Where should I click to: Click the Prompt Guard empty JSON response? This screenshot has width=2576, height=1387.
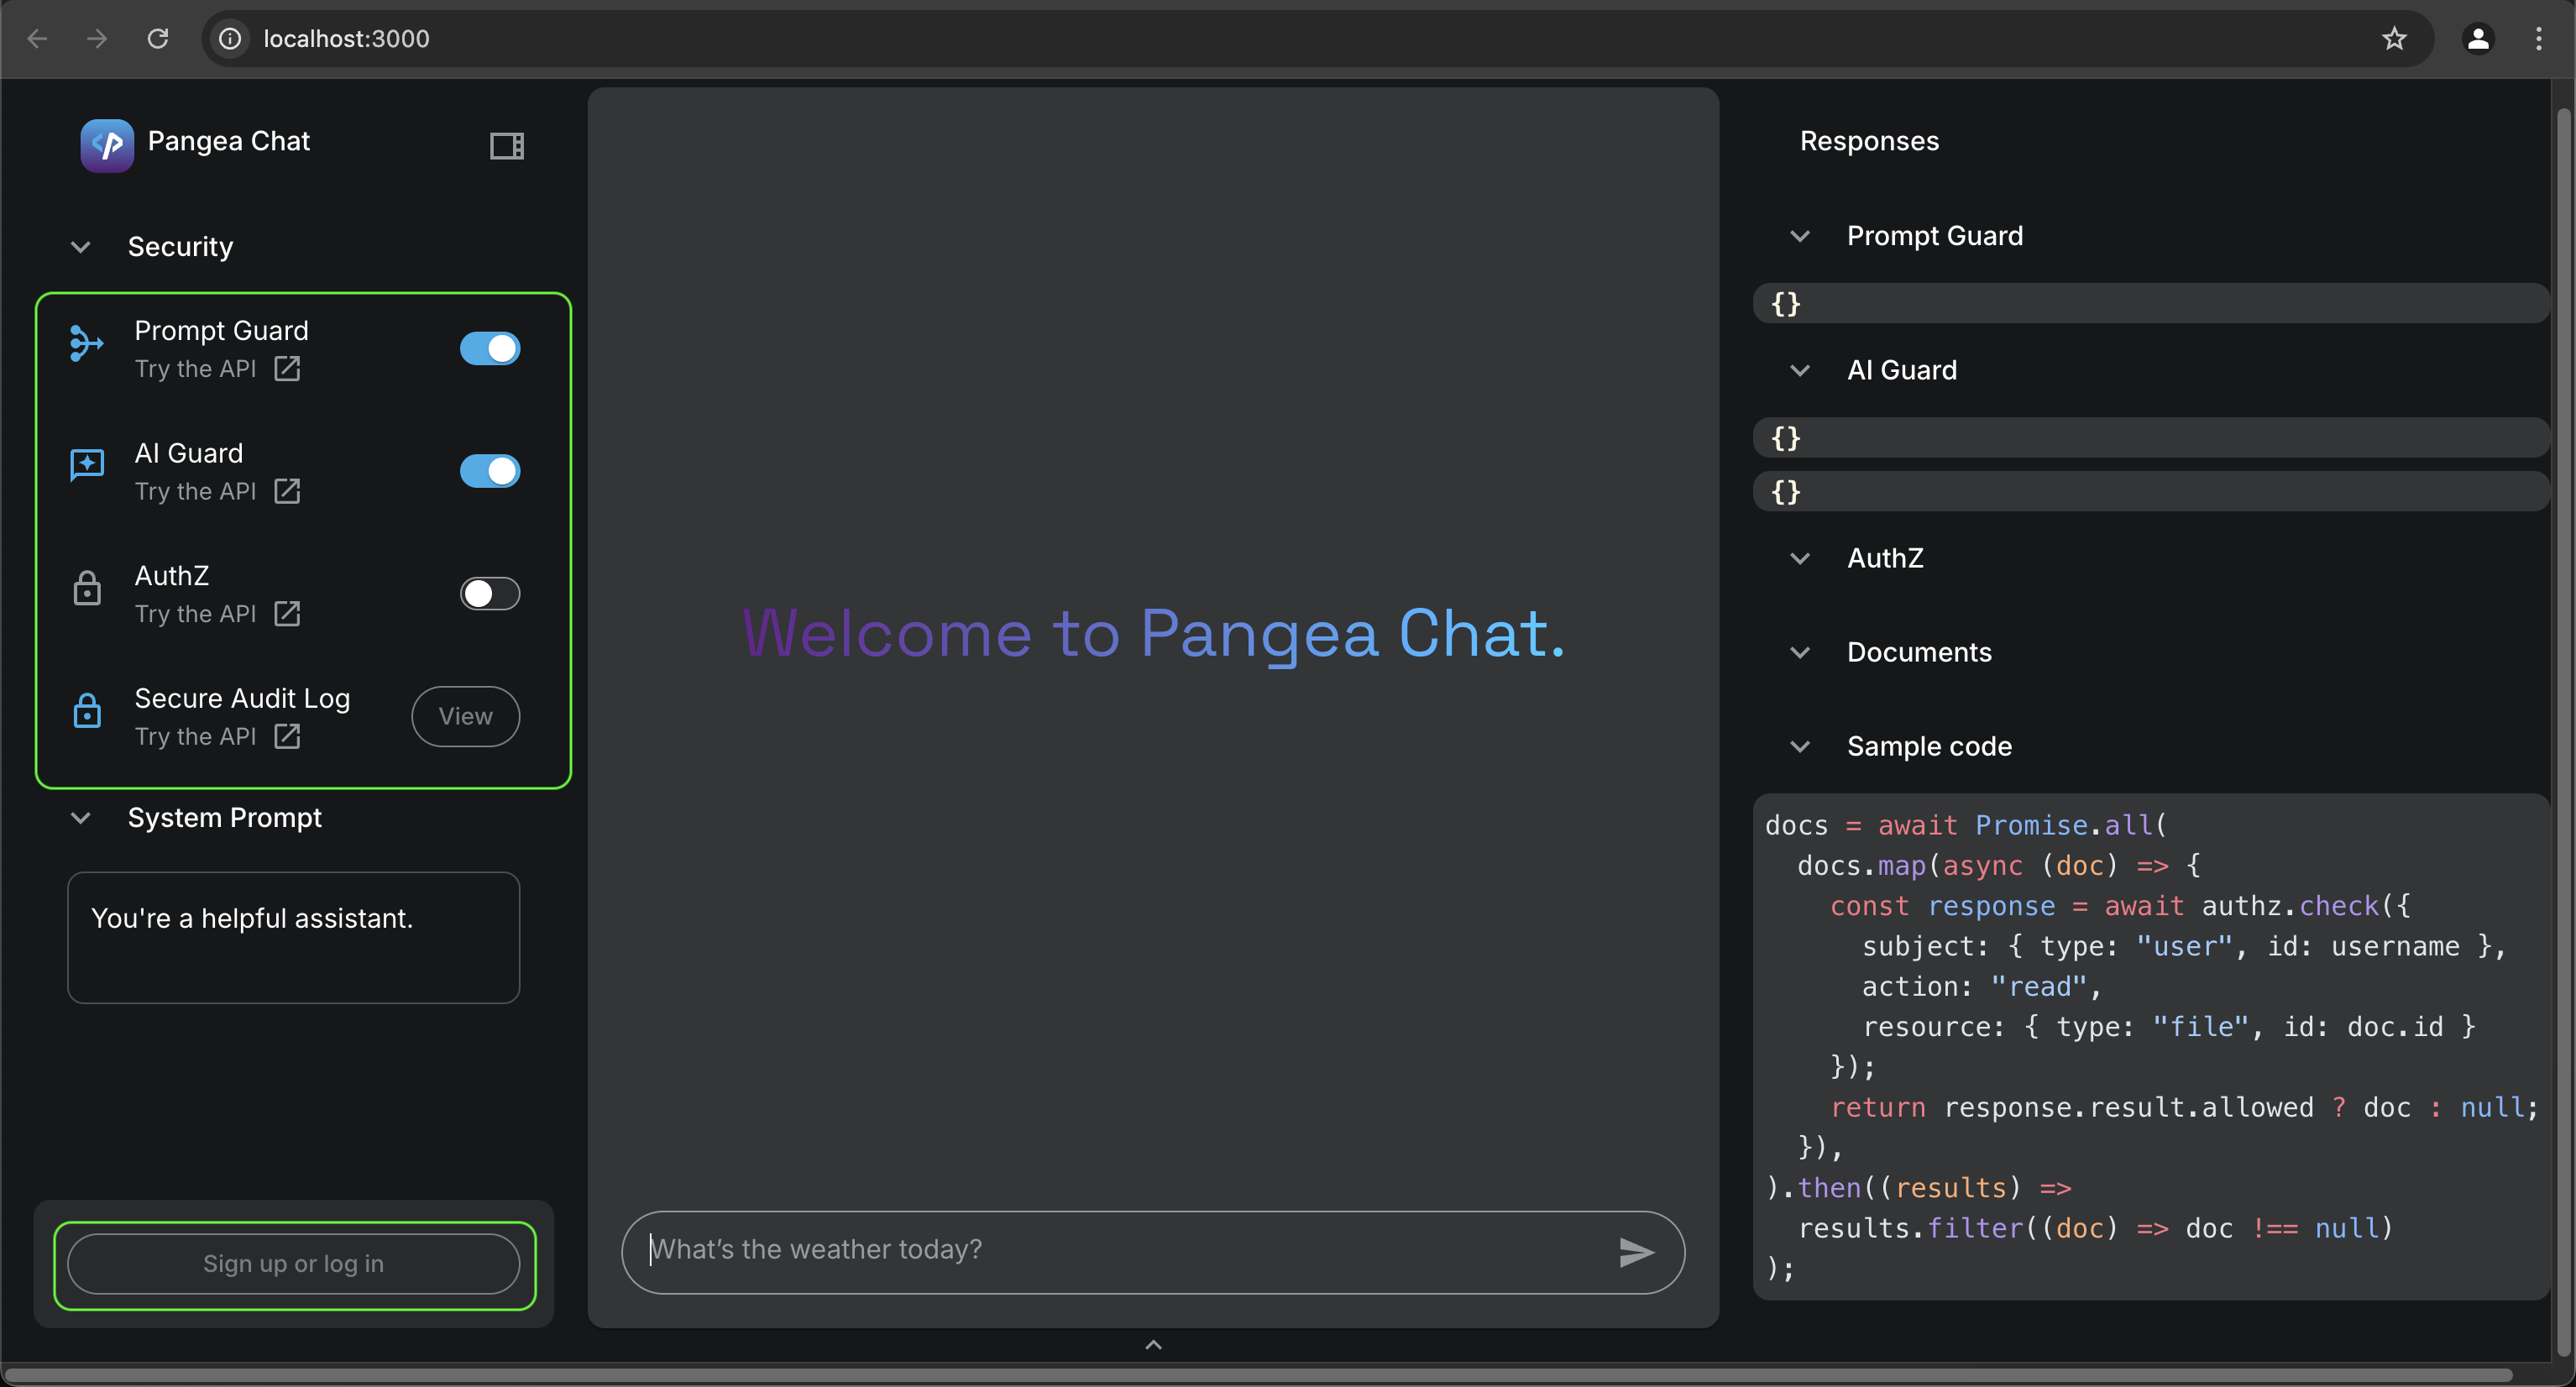2150,303
